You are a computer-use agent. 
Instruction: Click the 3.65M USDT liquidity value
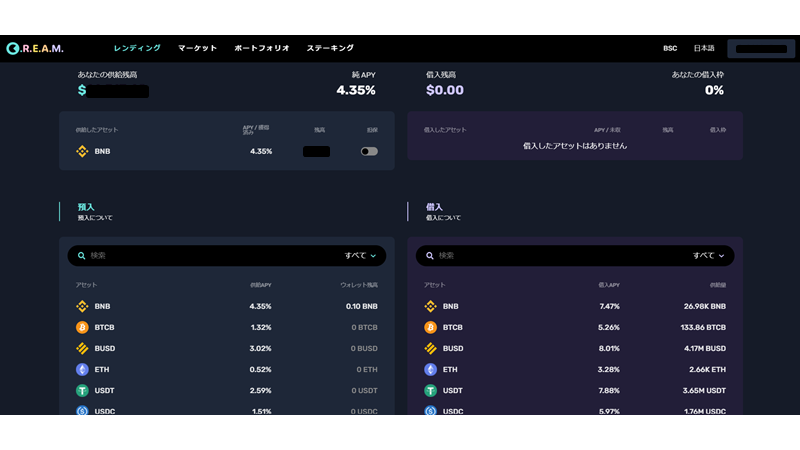704,390
